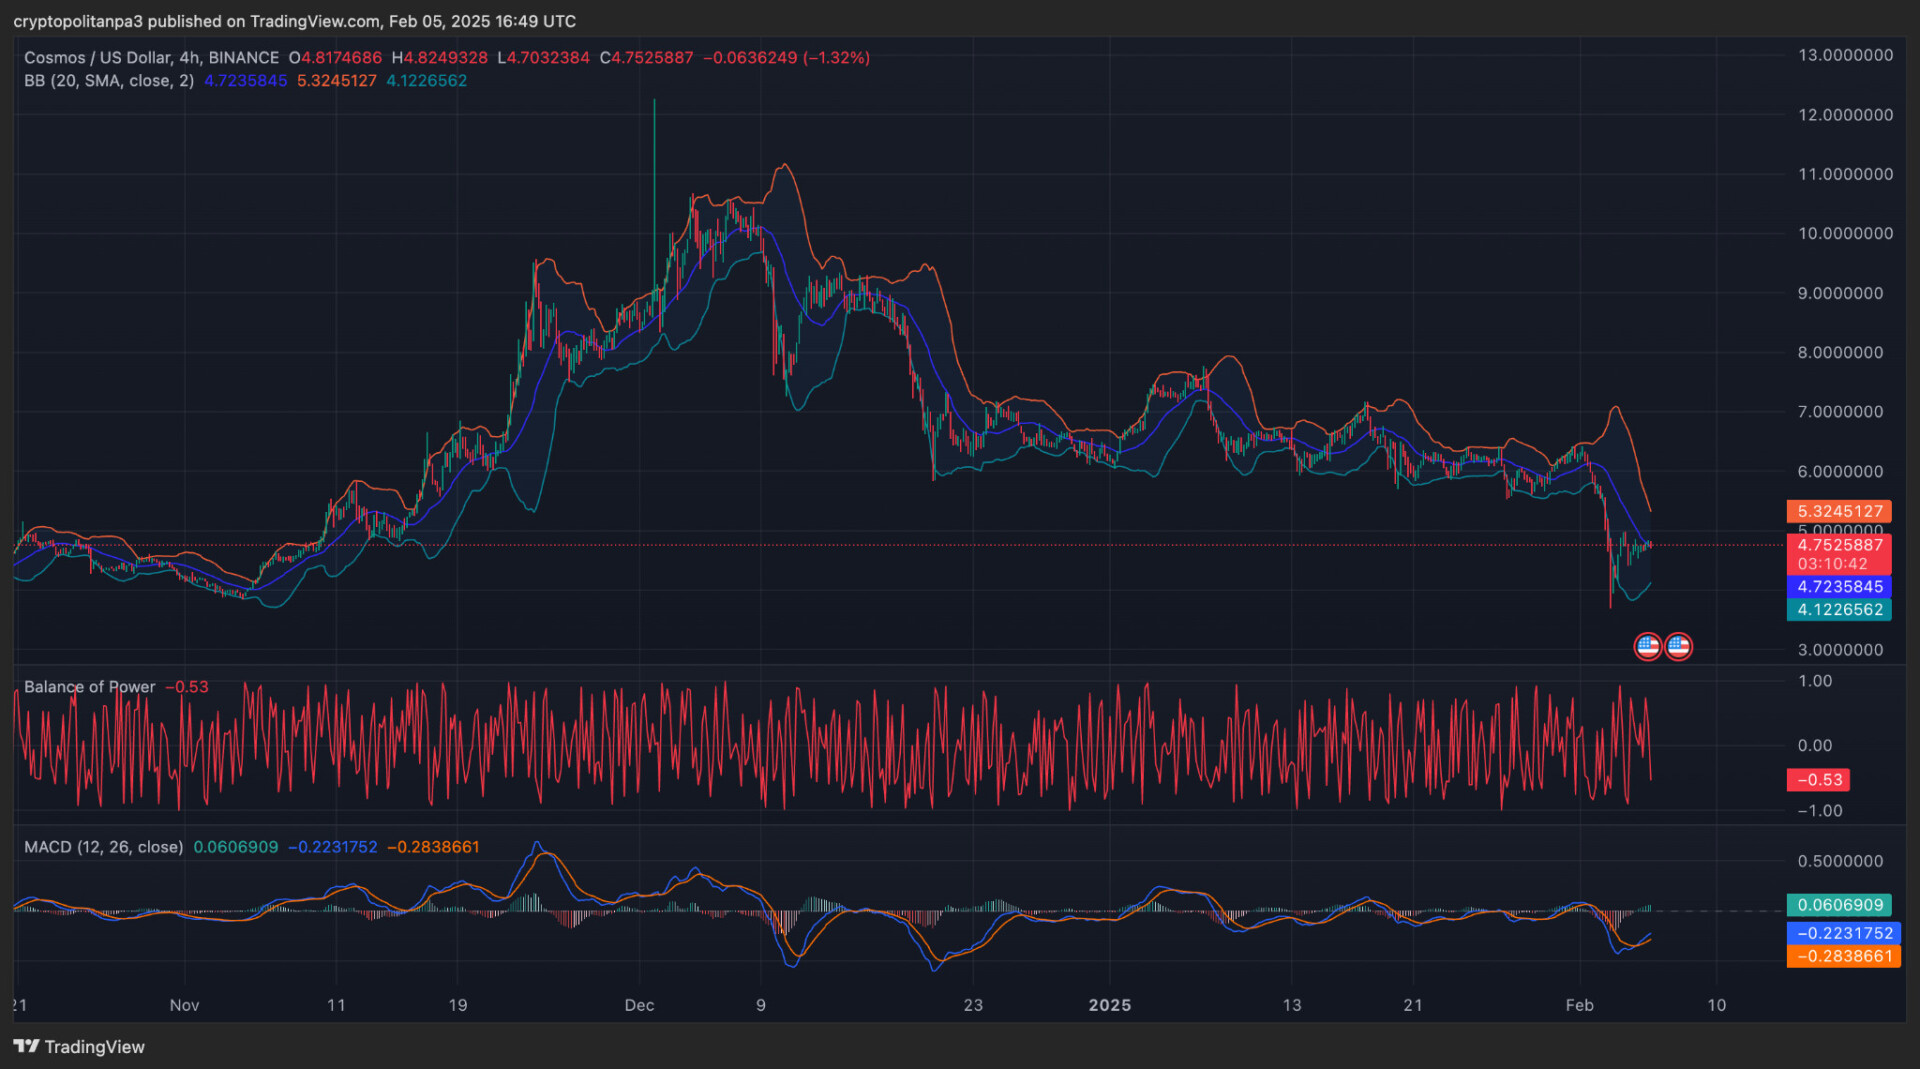This screenshot has width=1920, height=1069.
Task: Click the blue -0.2231752 MACD line axis tag
Action: 1843,933
